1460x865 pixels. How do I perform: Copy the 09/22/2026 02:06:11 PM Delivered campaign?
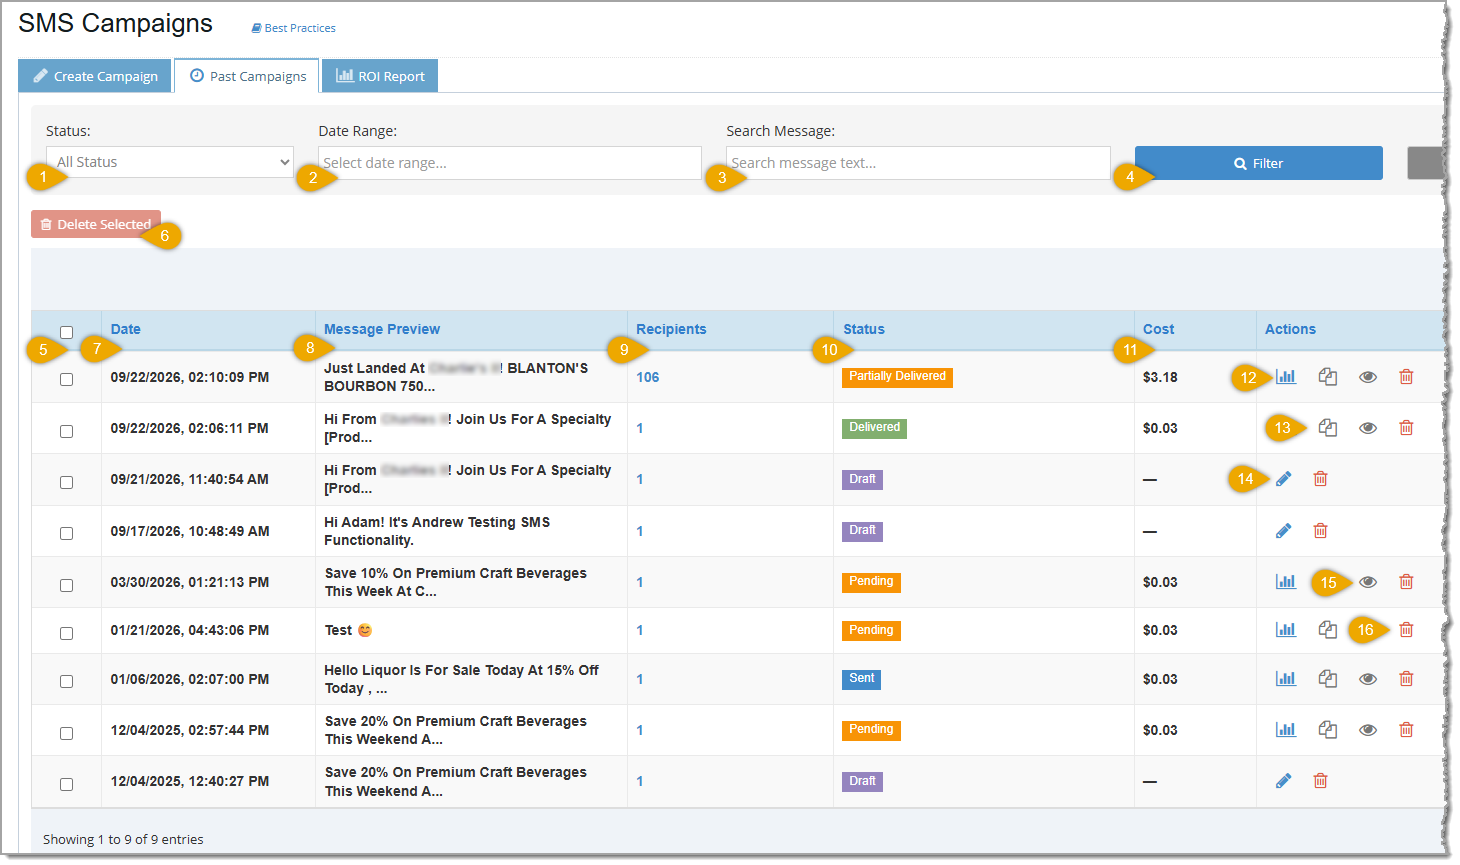1328,428
